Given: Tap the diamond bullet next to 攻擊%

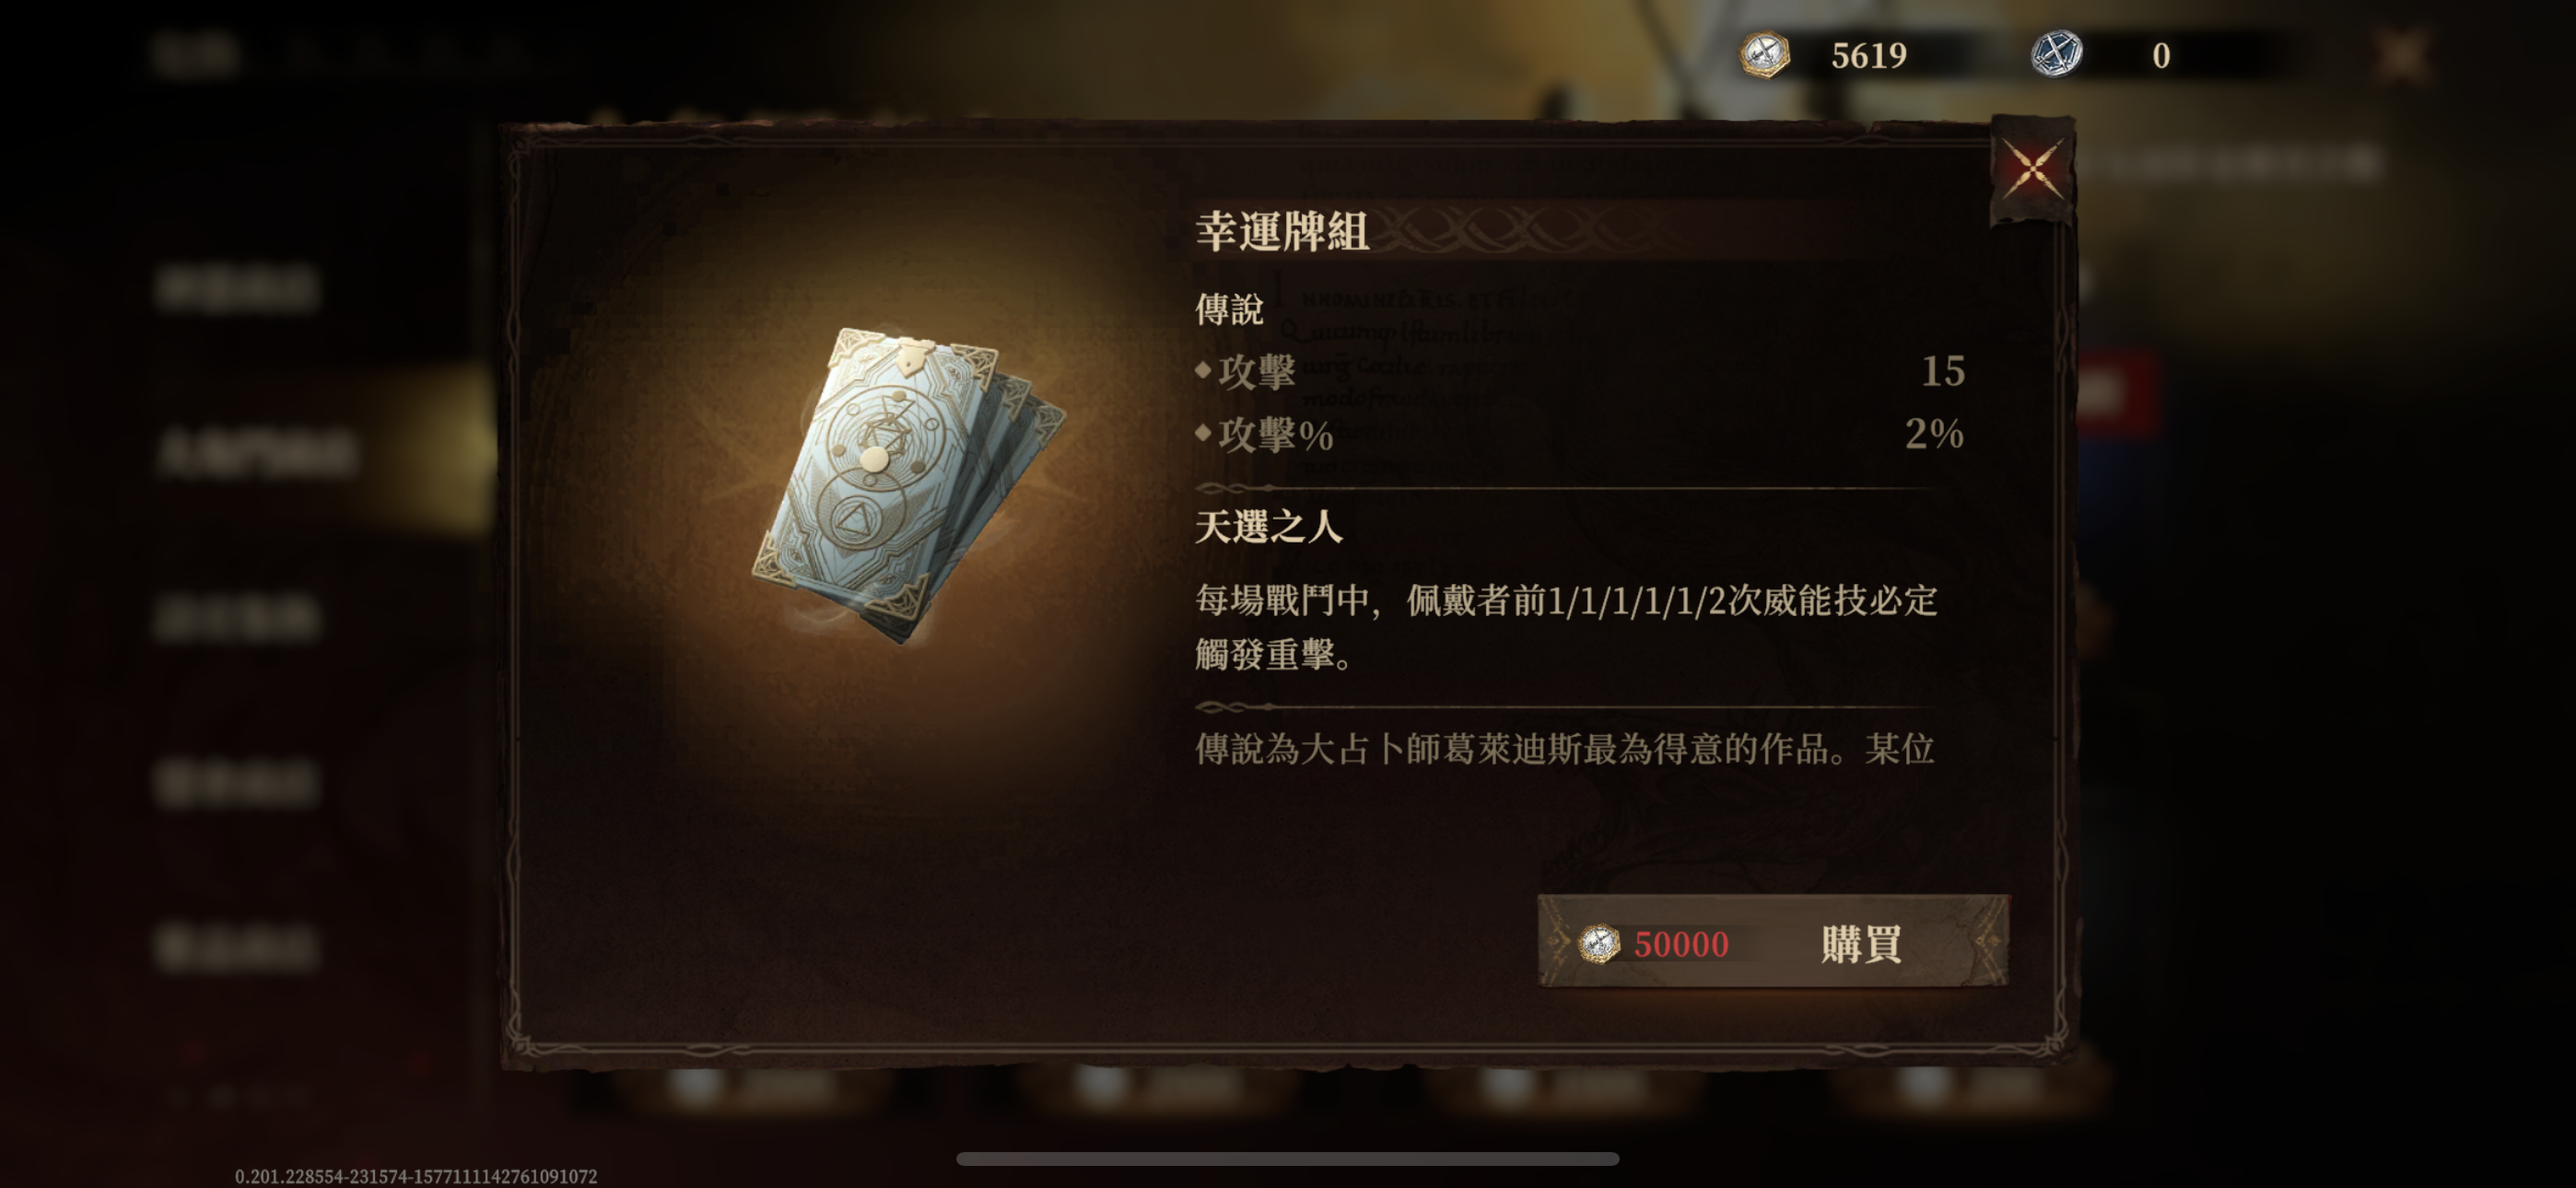Looking at the screenshot, I should [1203, 433].
